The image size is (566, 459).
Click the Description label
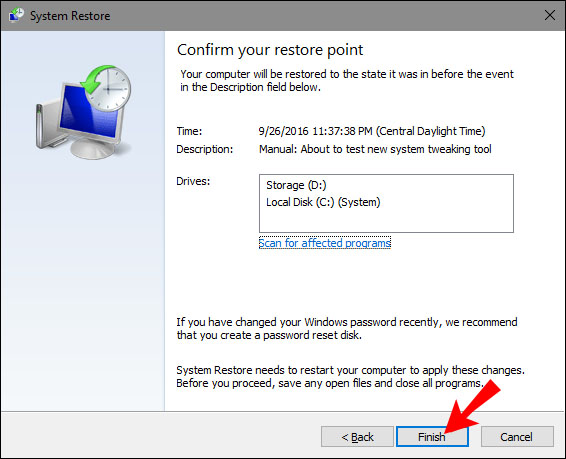[205, 149]
